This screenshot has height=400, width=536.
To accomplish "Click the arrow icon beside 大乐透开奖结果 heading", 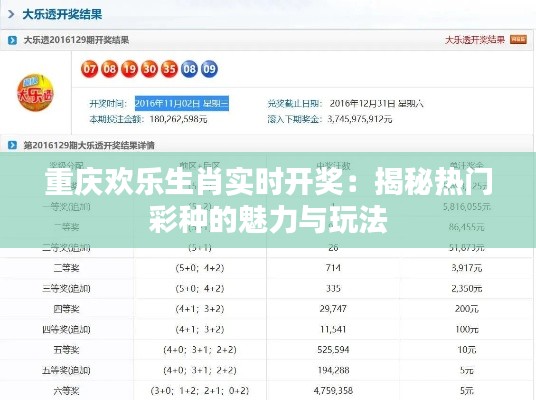I will coord(11,14).
